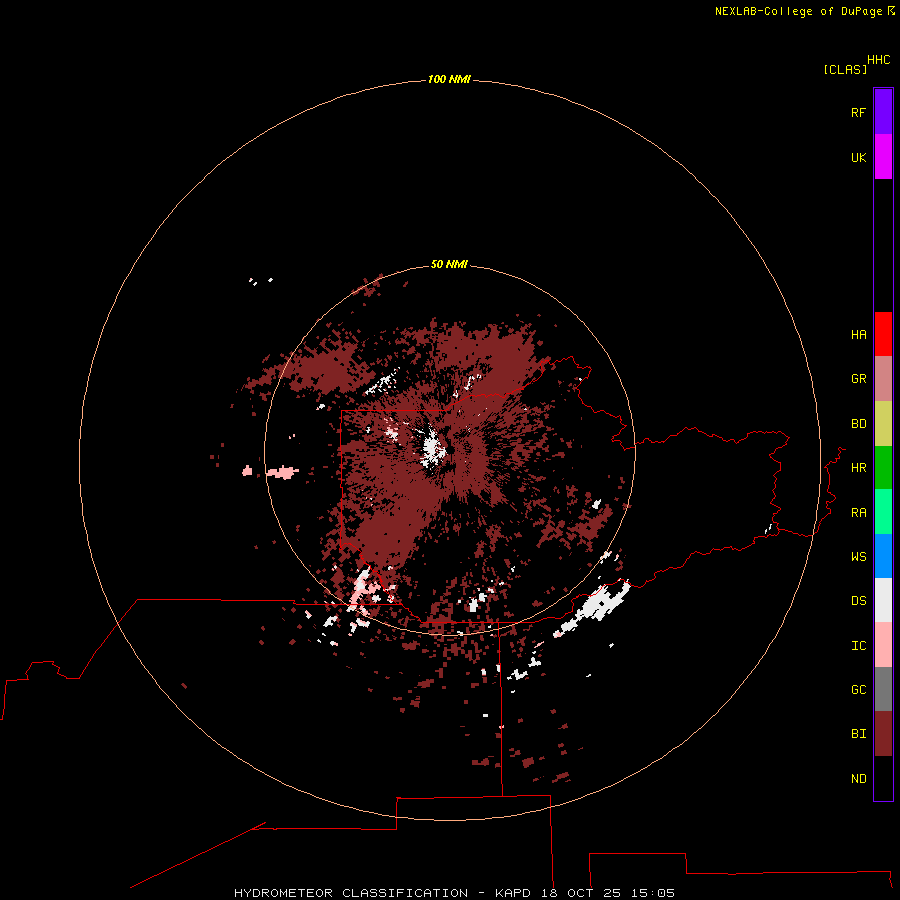Image resolution: width=900 pixels, height=900 pixels.
Task: Click the UK legend label
Action: (858, 157)
